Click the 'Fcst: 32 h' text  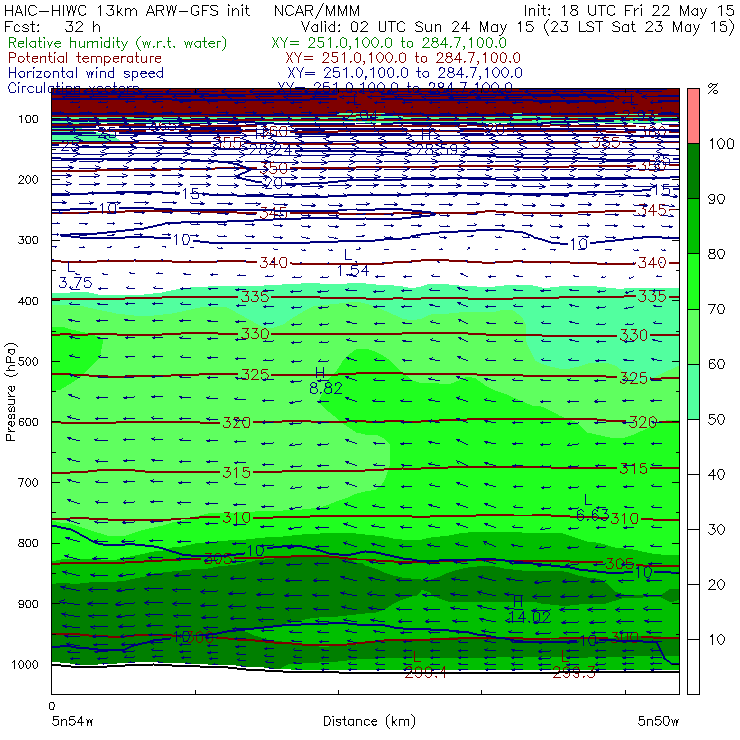click(52, 27)
